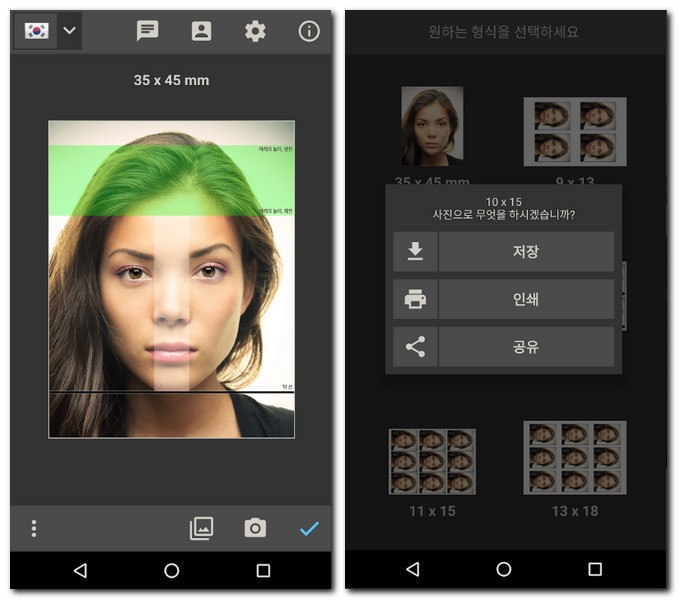The width and height of the screenshot is (679, 600).
Task: Confirm crop with the blue checkmark
Action: (309, 528)
